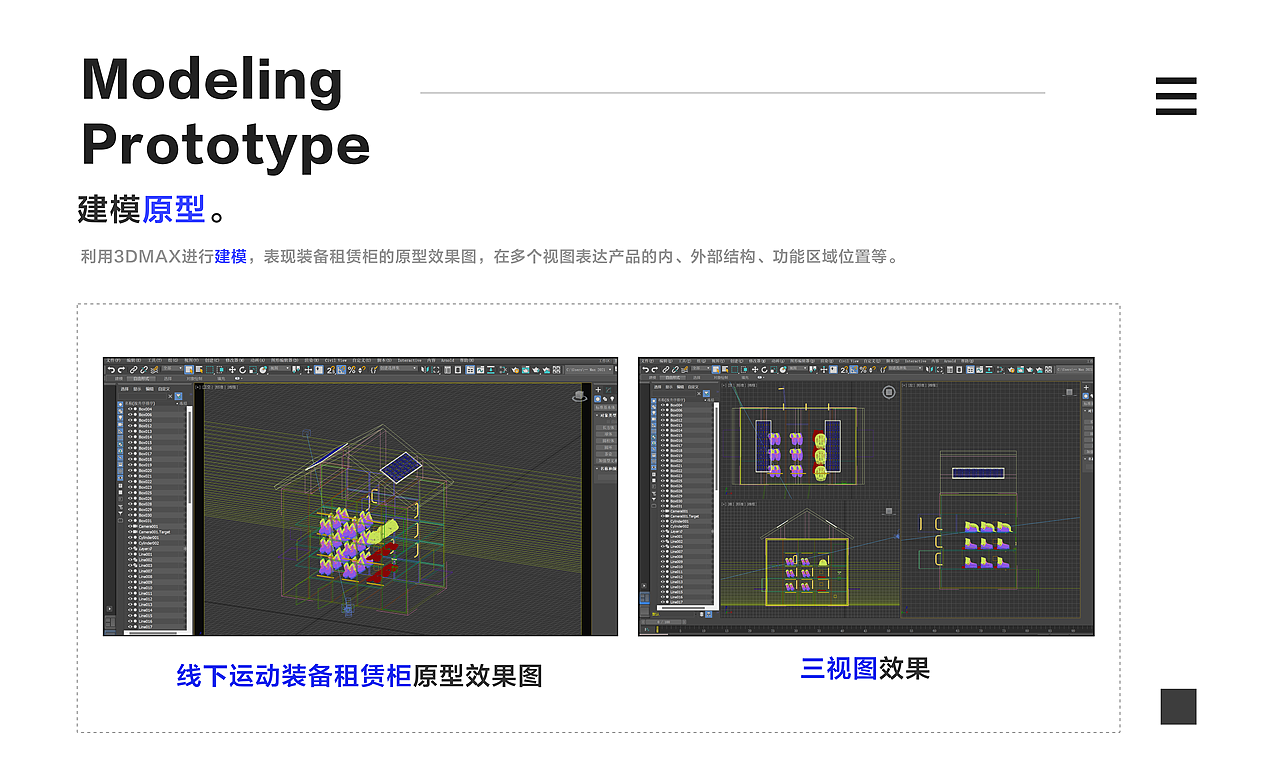
Task: Collapse 对象类型 rollout in perspective command panel
Action: 607,415
